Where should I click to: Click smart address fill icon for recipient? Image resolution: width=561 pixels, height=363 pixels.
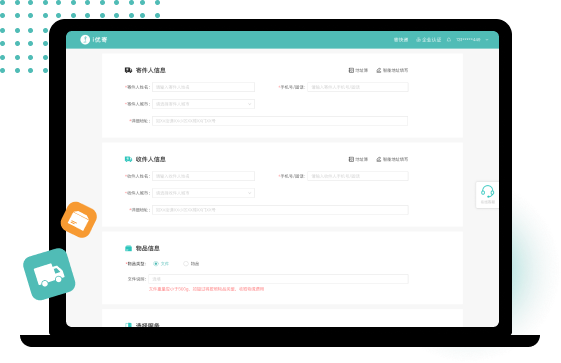point(379,159)
